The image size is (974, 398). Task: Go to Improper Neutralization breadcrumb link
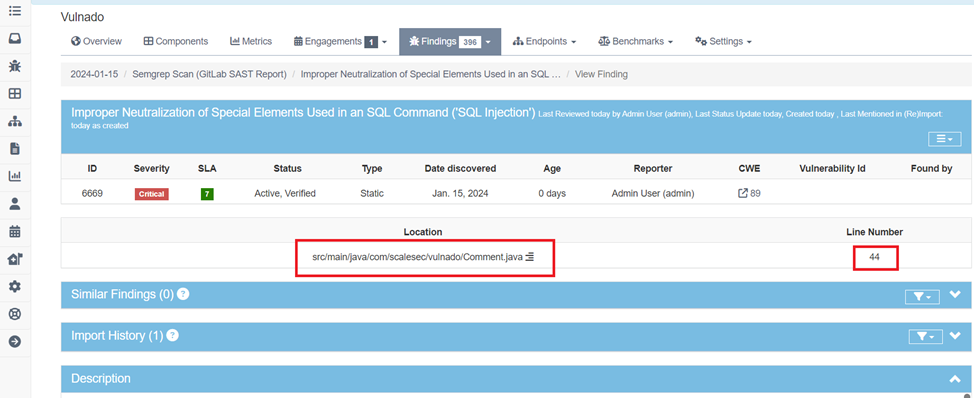point(430,74)
